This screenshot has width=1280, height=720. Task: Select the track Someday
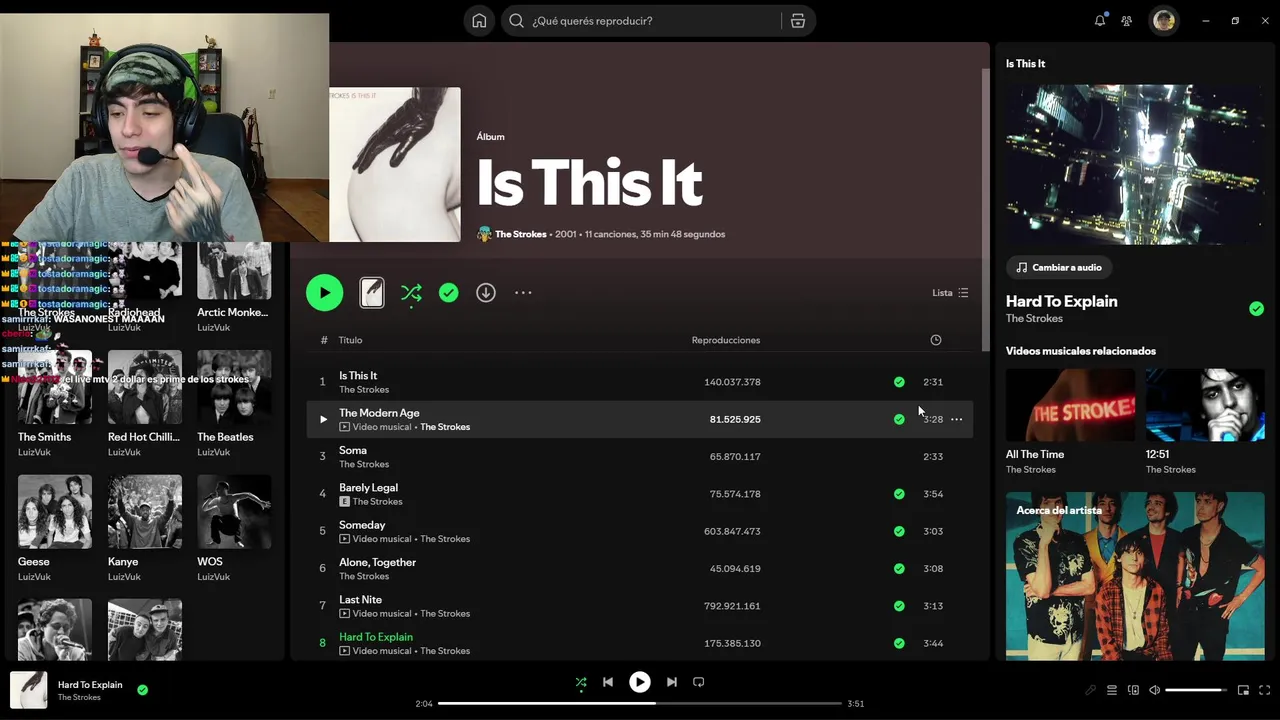pyautogui.click(x=640, y=531)
